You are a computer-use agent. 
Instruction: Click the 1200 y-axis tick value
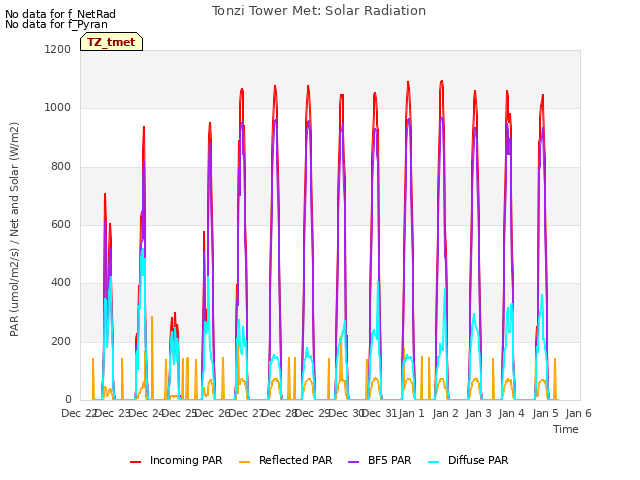58,49
